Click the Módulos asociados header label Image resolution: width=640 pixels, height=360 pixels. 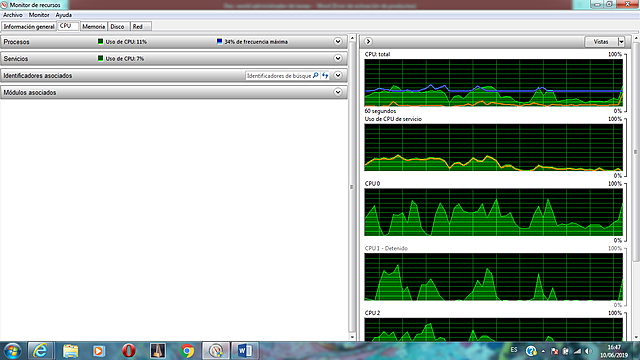pos(30,93)
